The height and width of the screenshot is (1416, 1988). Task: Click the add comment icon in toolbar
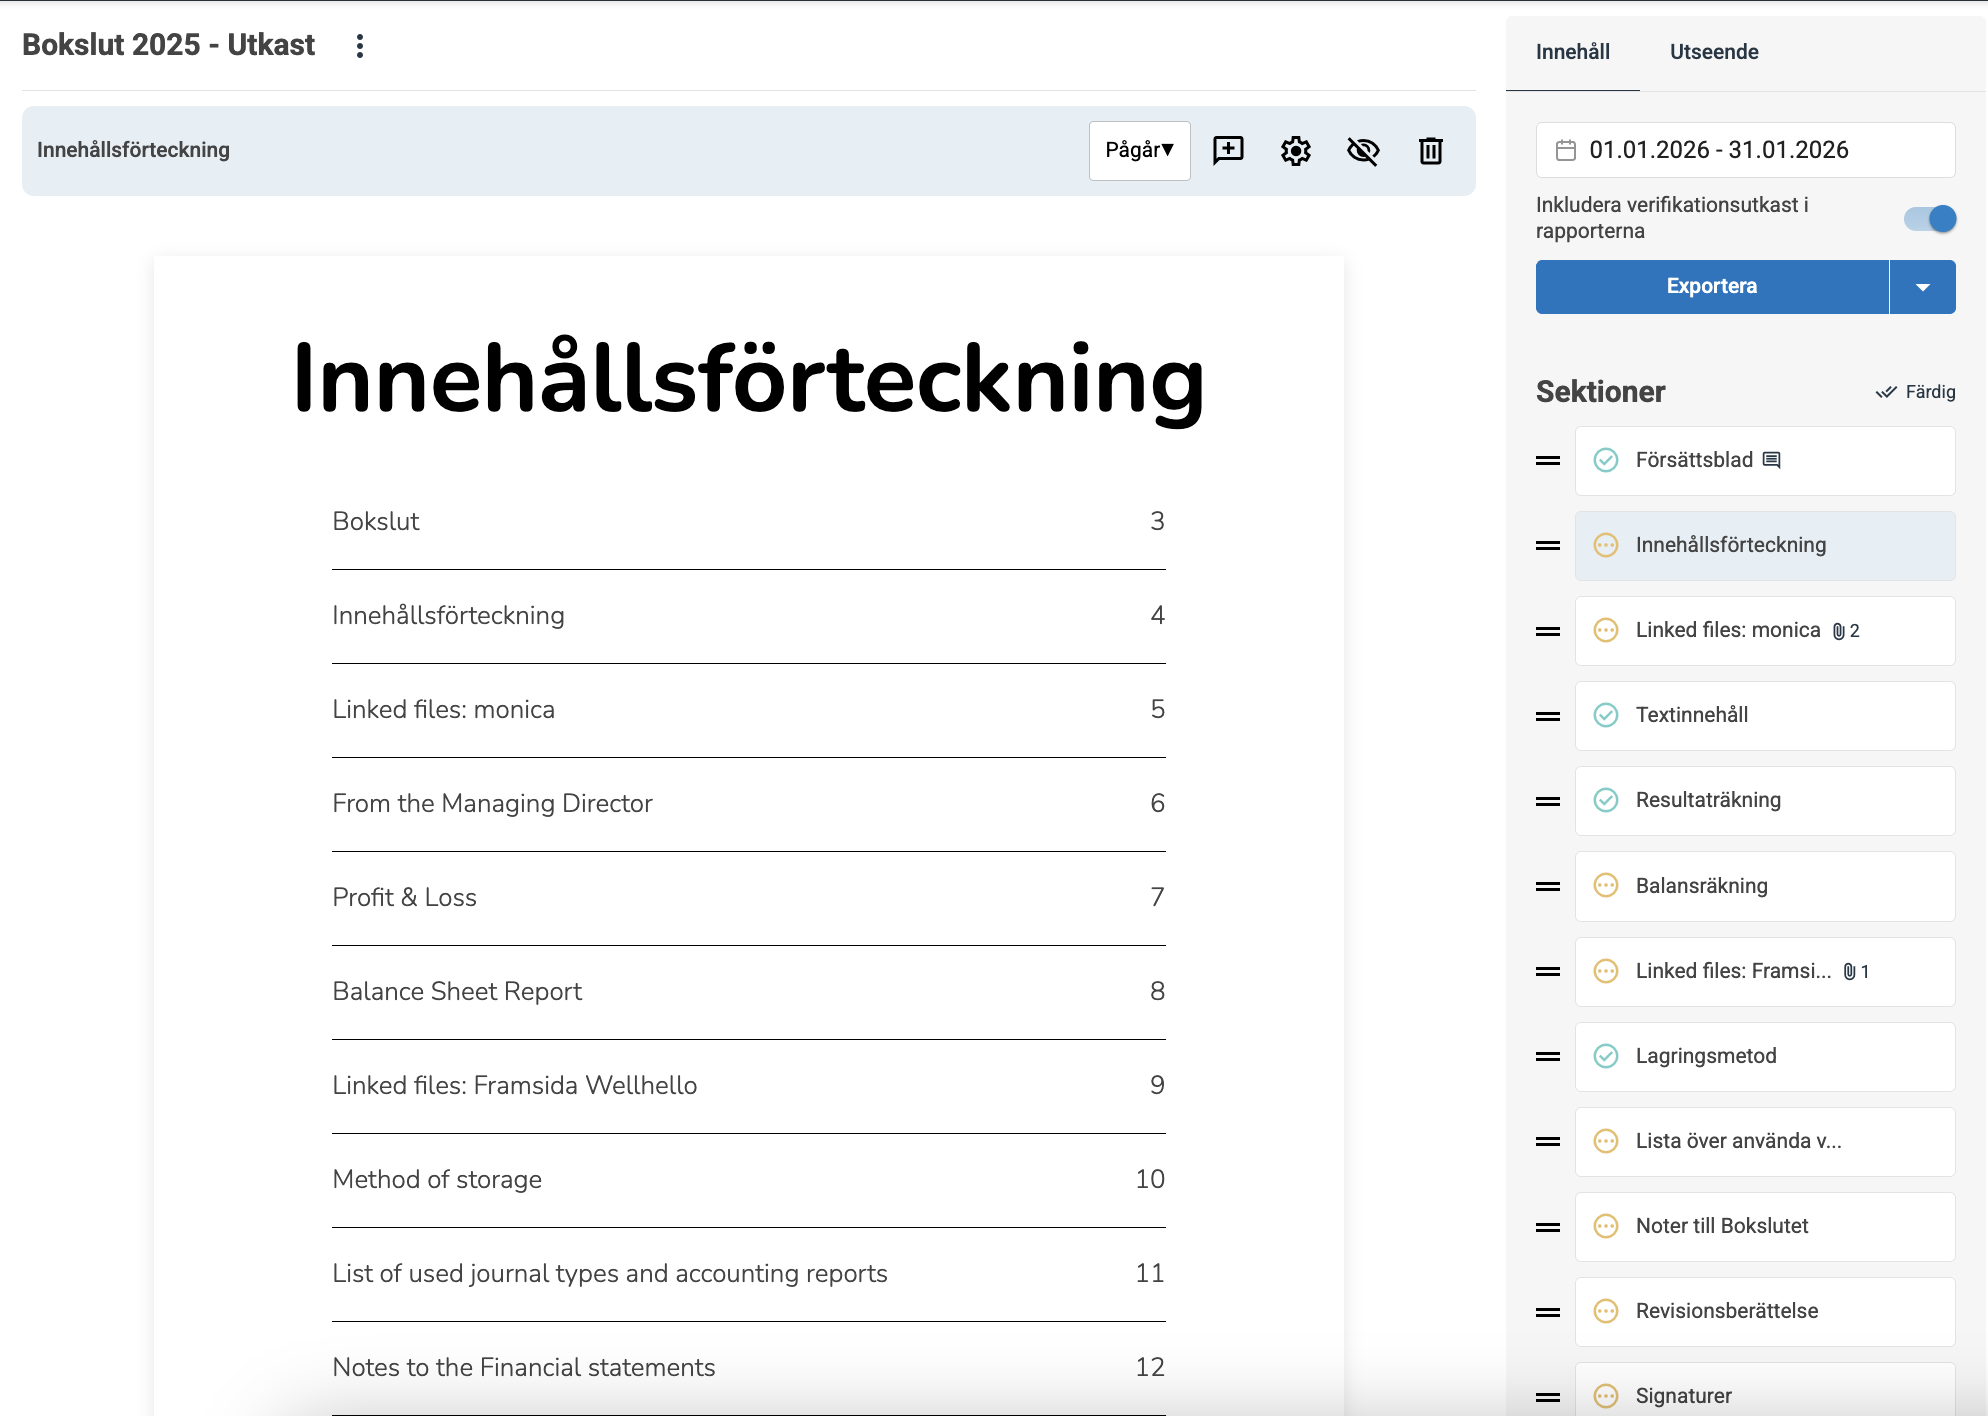pyautogui.click(x=1228, y=151)
